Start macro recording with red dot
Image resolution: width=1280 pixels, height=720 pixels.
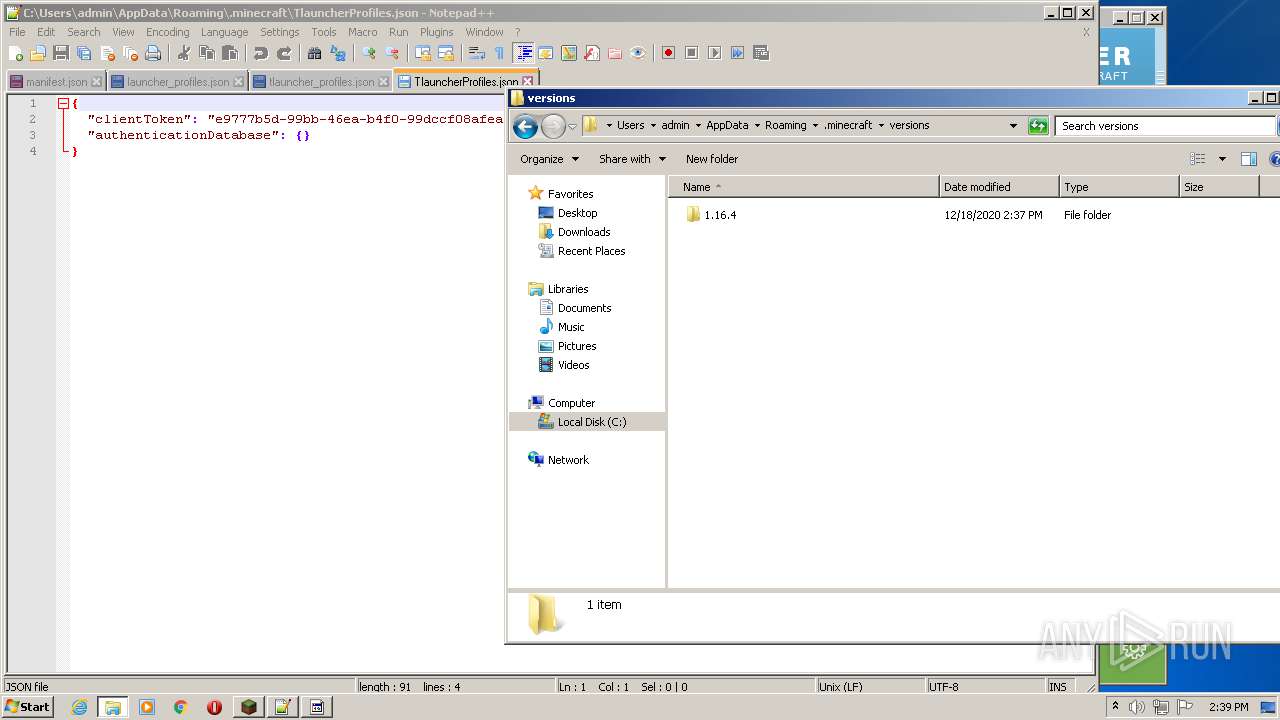(x=669, y=53)
